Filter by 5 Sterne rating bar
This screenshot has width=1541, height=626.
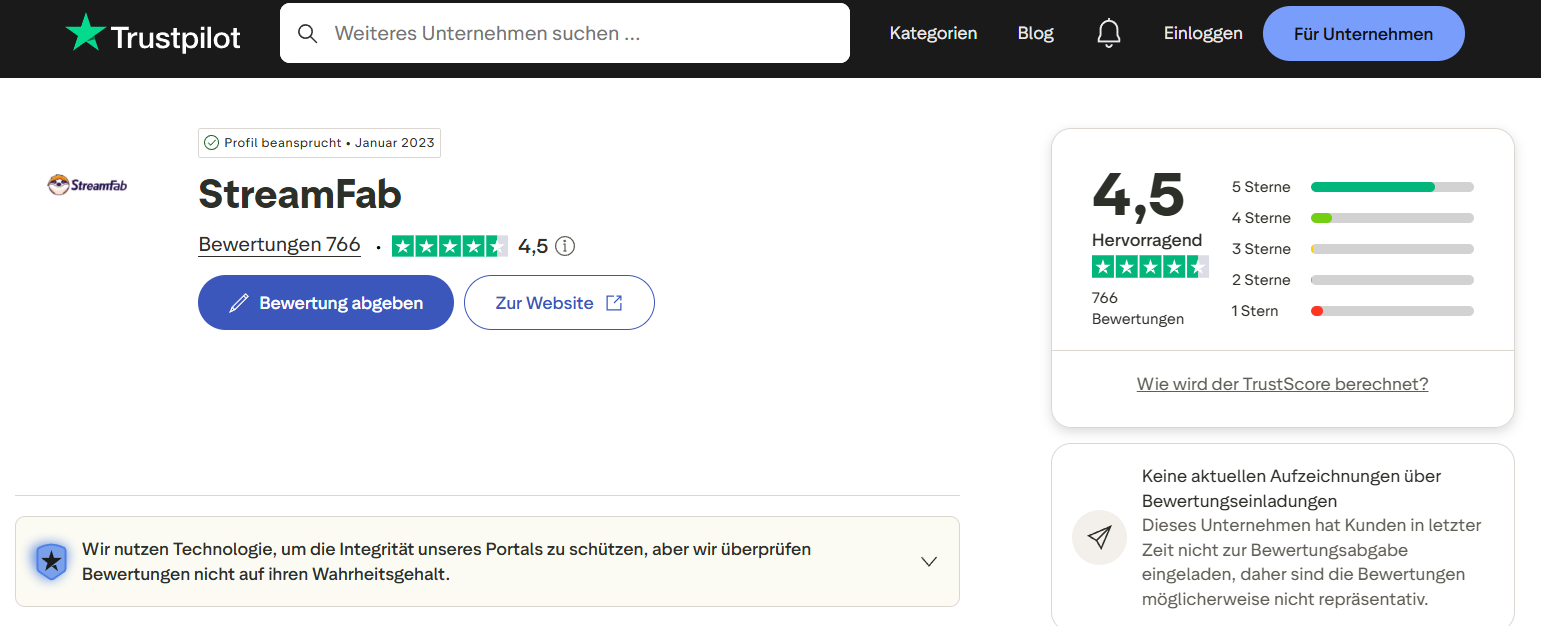(1392, 187)
